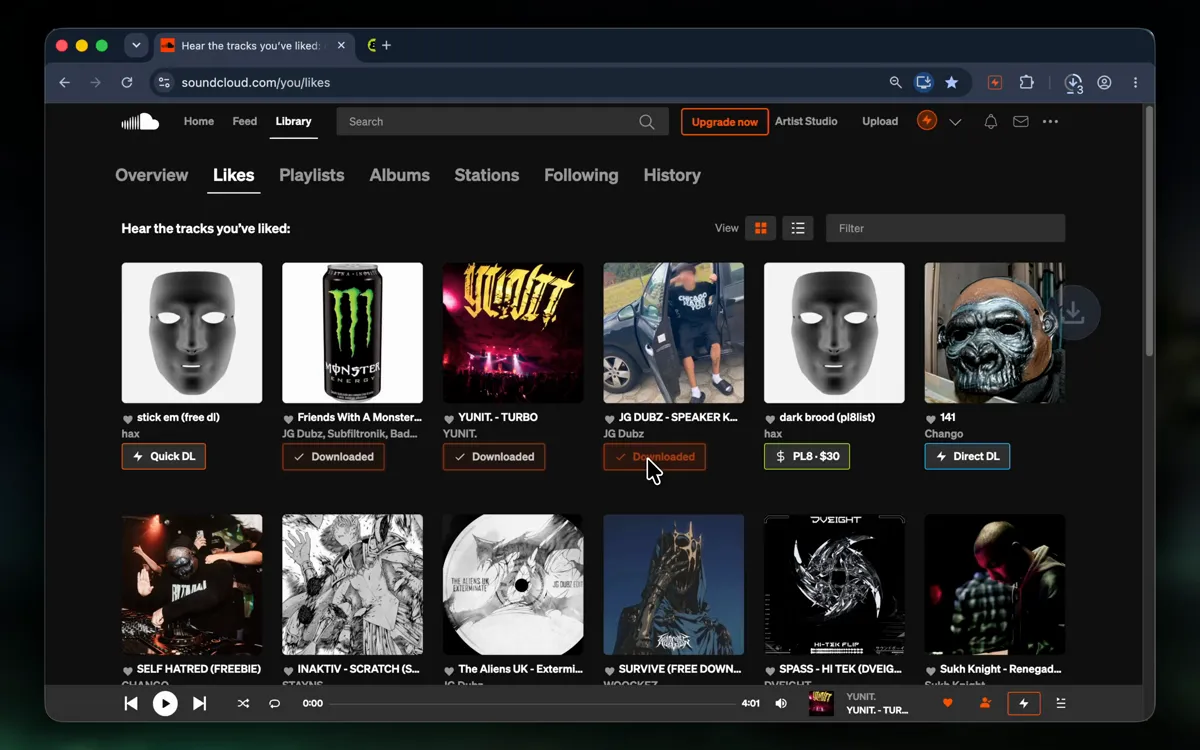Click the follow artist icon in player

985,703
